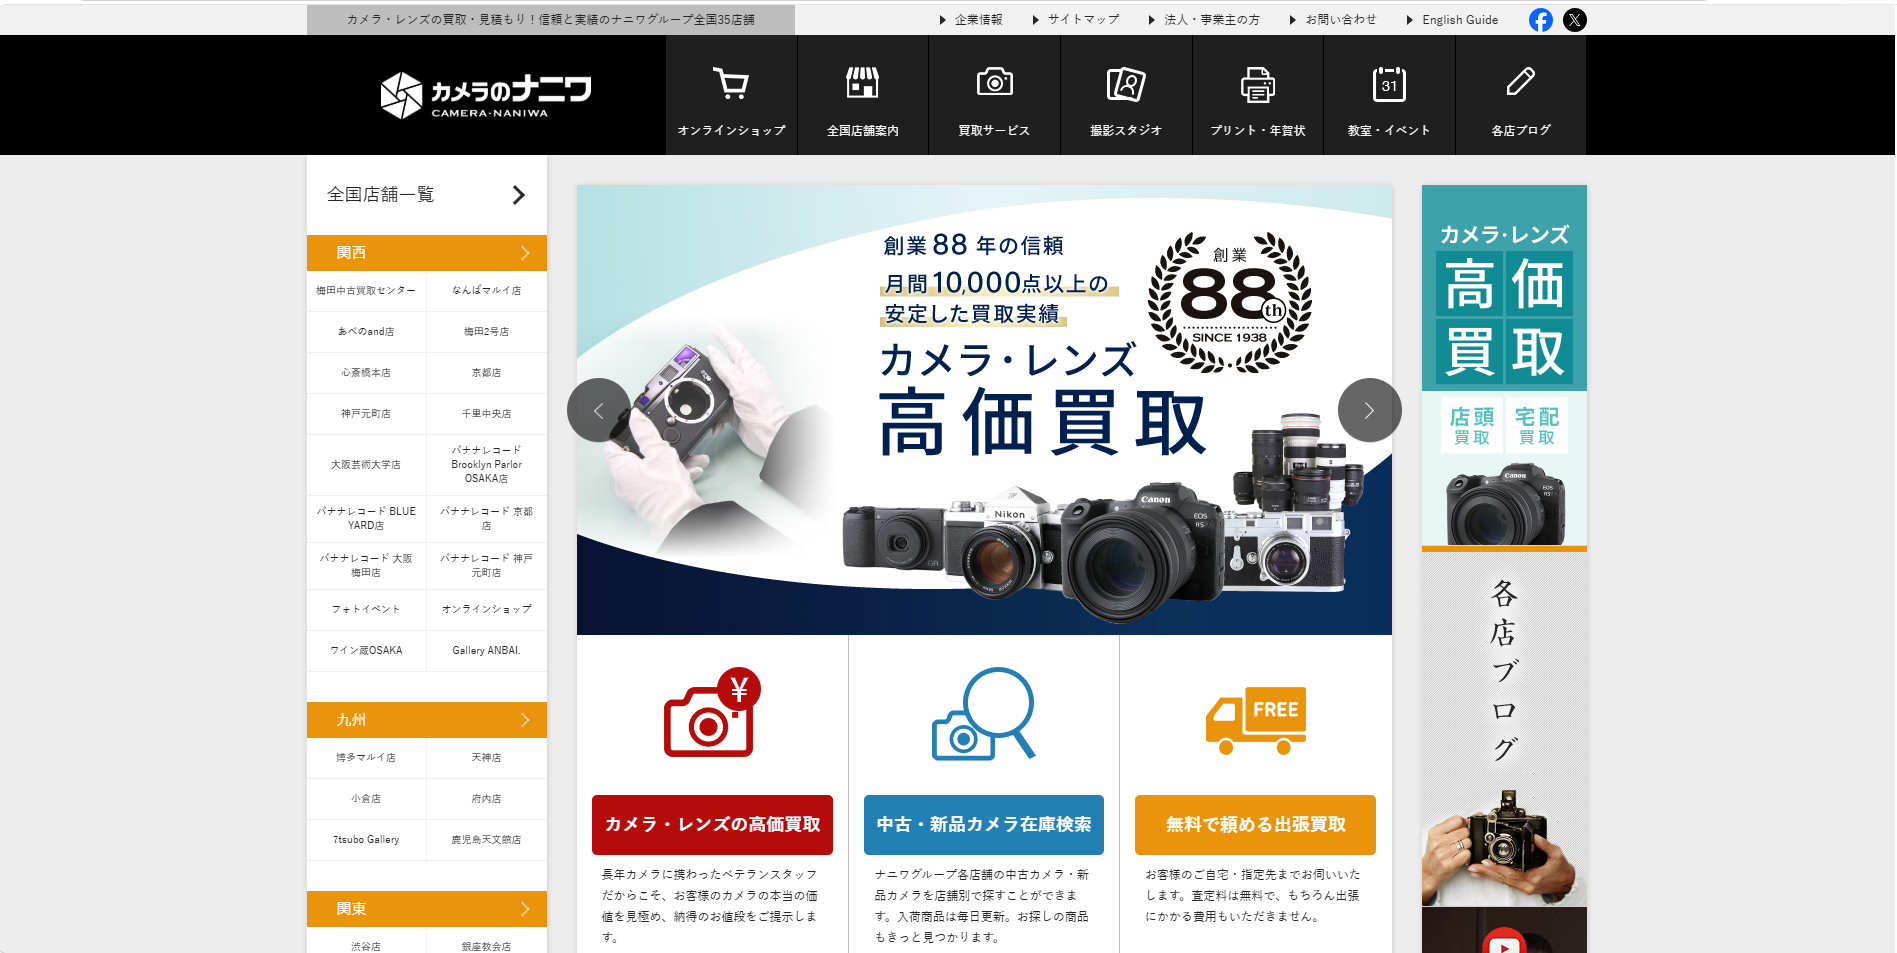Click the カメラのナニワ logo

pos(486,95)
